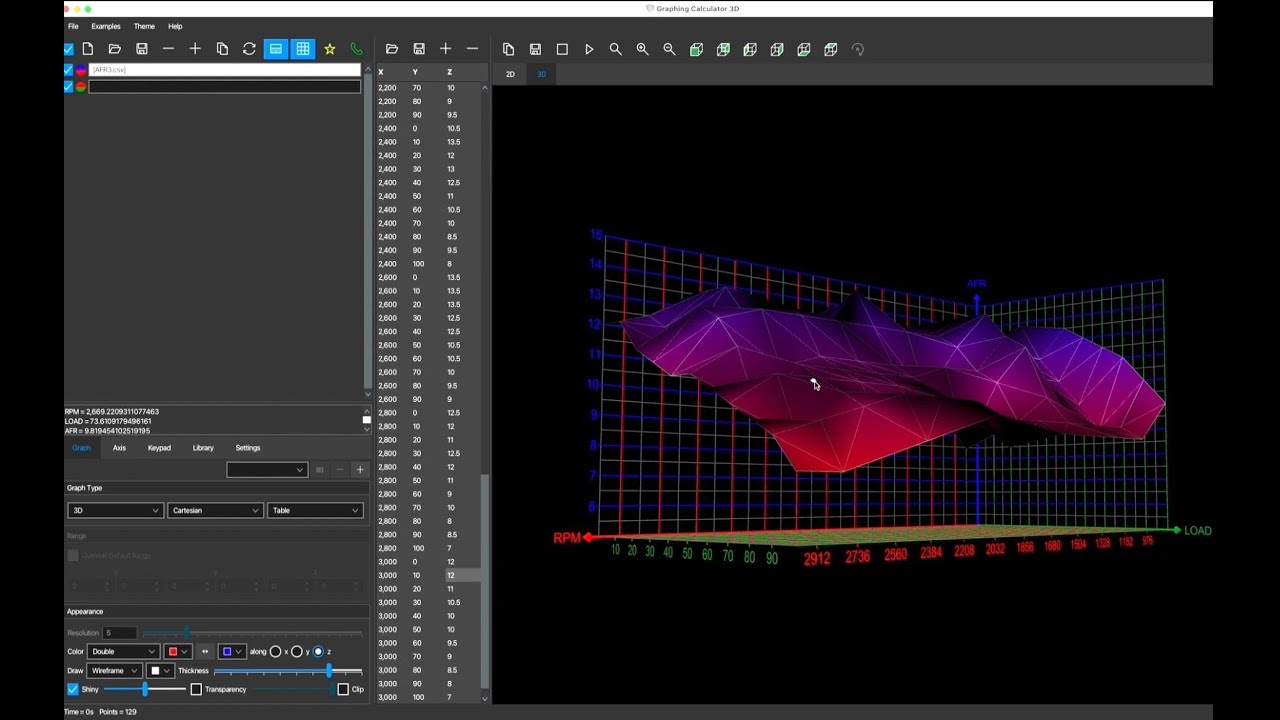Image resolution: width=1280 pixels, height=720 pixels.
Task: Switch to the Keypad tab
Action: tap(159, 448)
